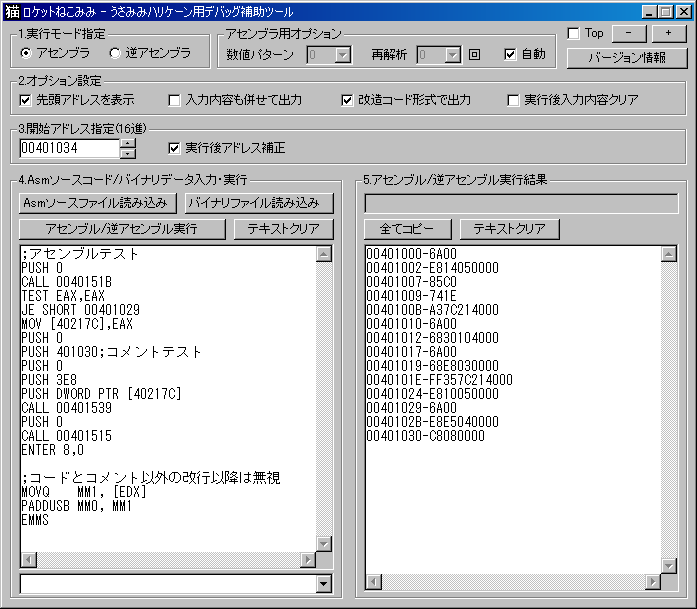The height and width of the screenshot is (609, 697).
Task: Click 全てコピー button
Action: click(408, 229)
